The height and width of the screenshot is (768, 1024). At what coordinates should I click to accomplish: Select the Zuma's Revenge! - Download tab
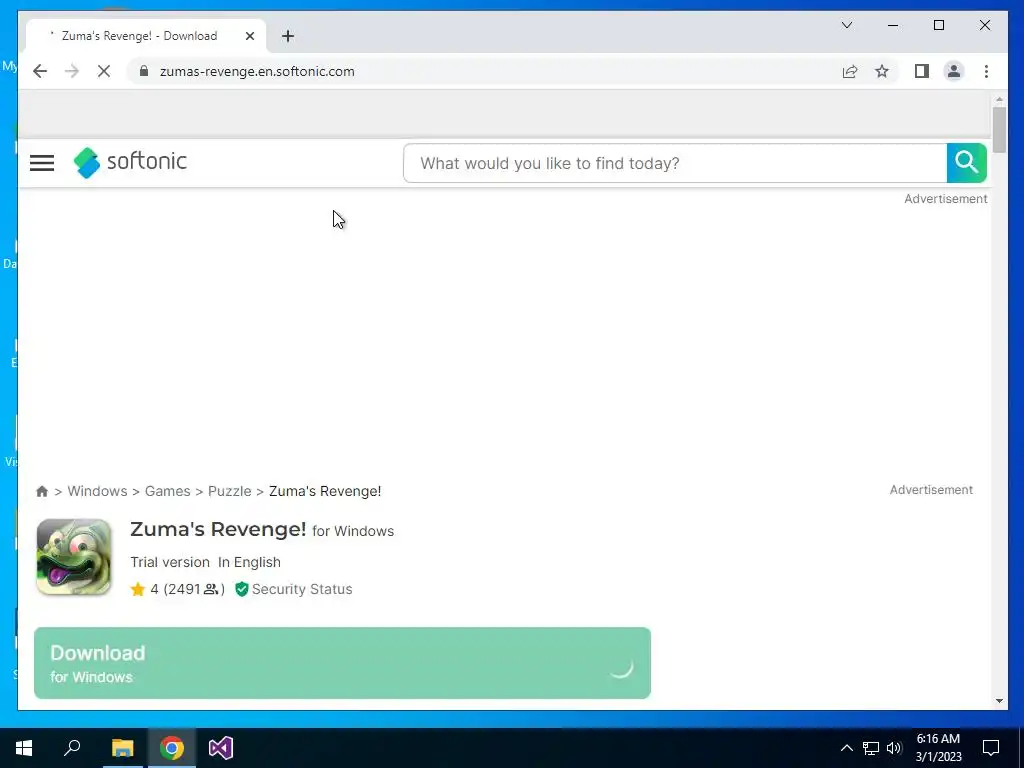pyautogui.click(x=146, y=36)
